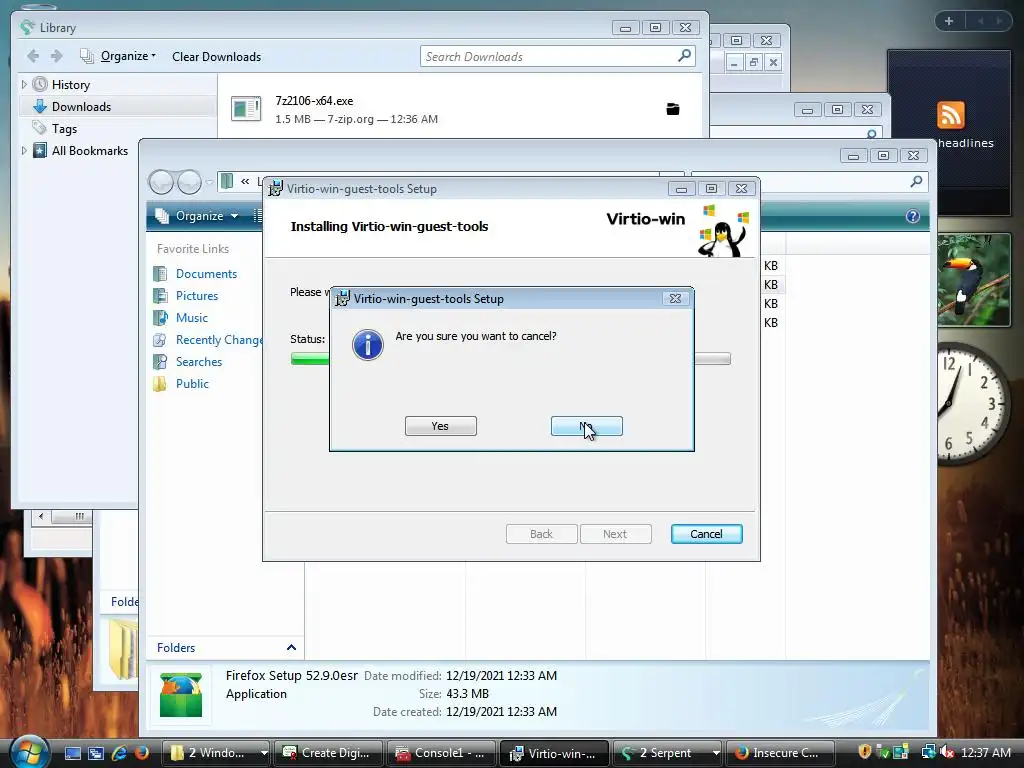The width and height of the screenshot is (1024, 768).
Task: Click Clear Downloads in Library window
Action: 216,57
